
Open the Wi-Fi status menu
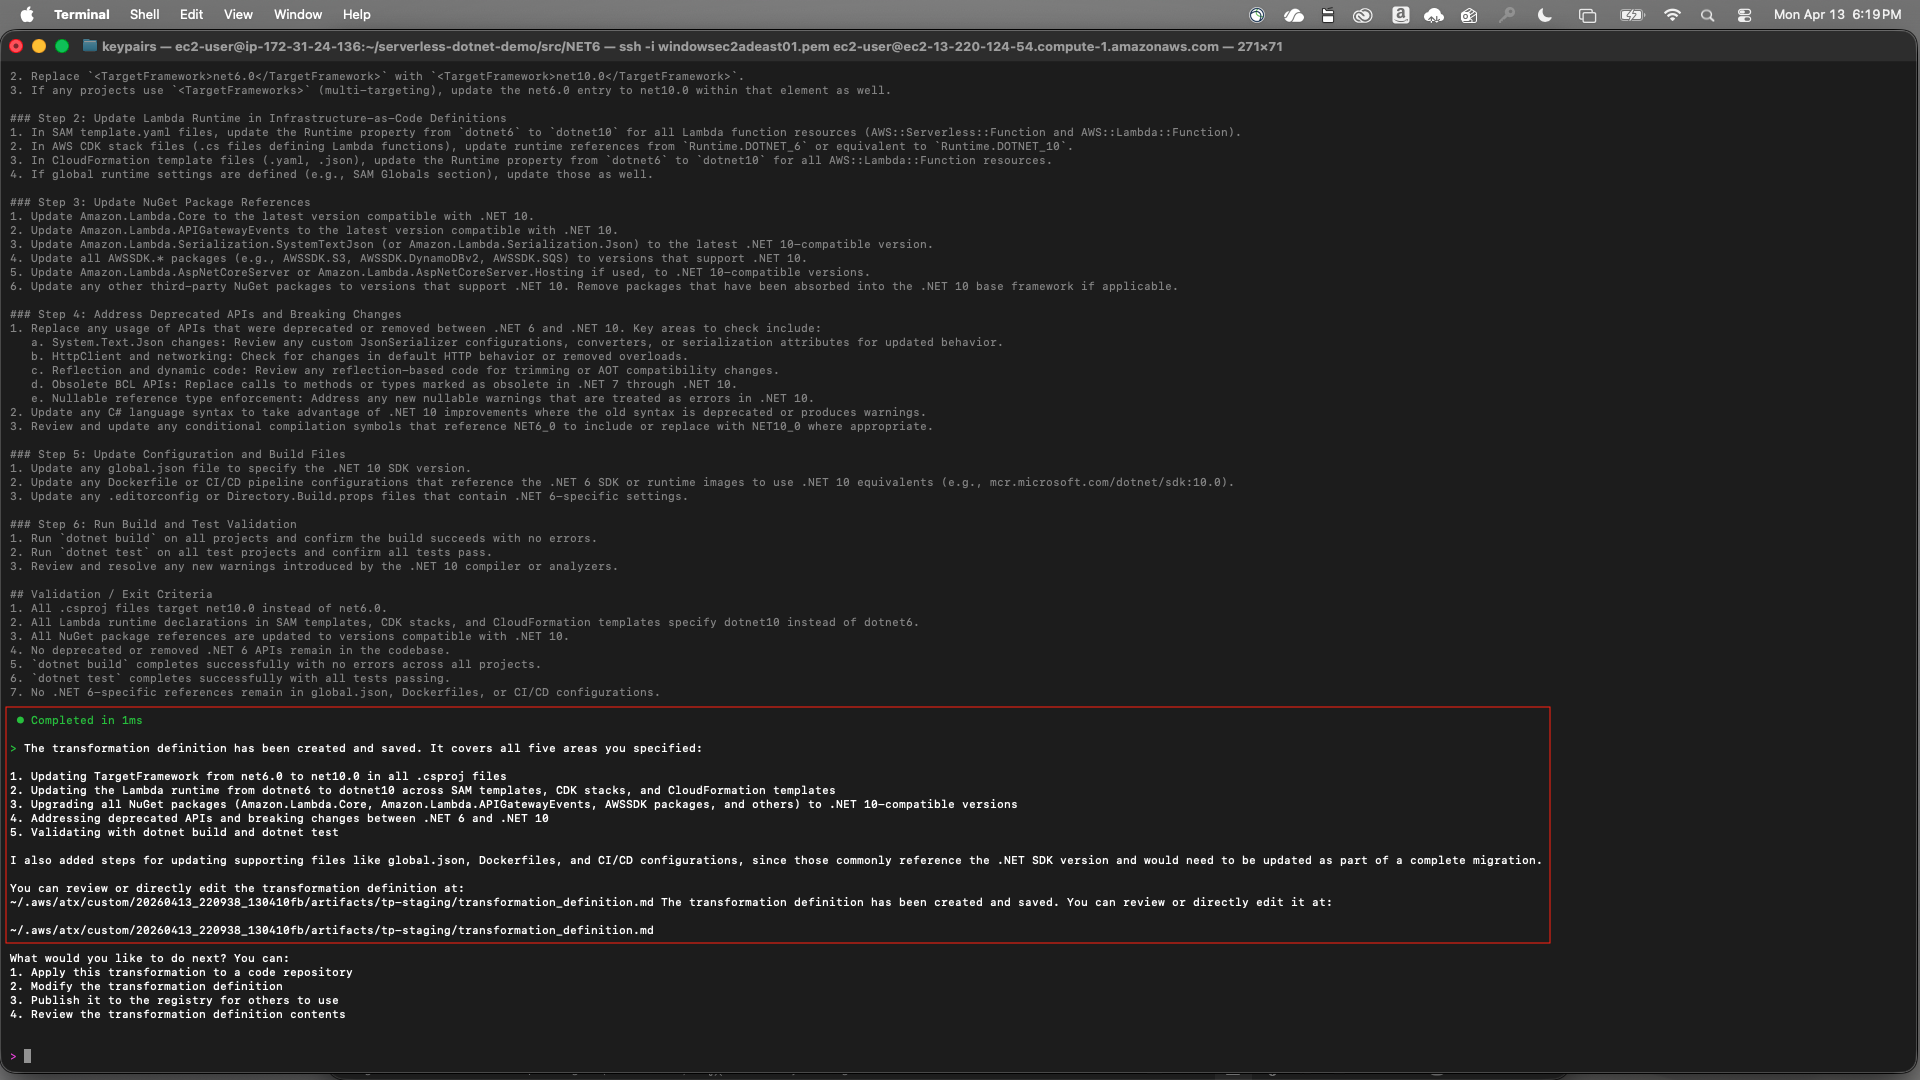click(1672, 15)
